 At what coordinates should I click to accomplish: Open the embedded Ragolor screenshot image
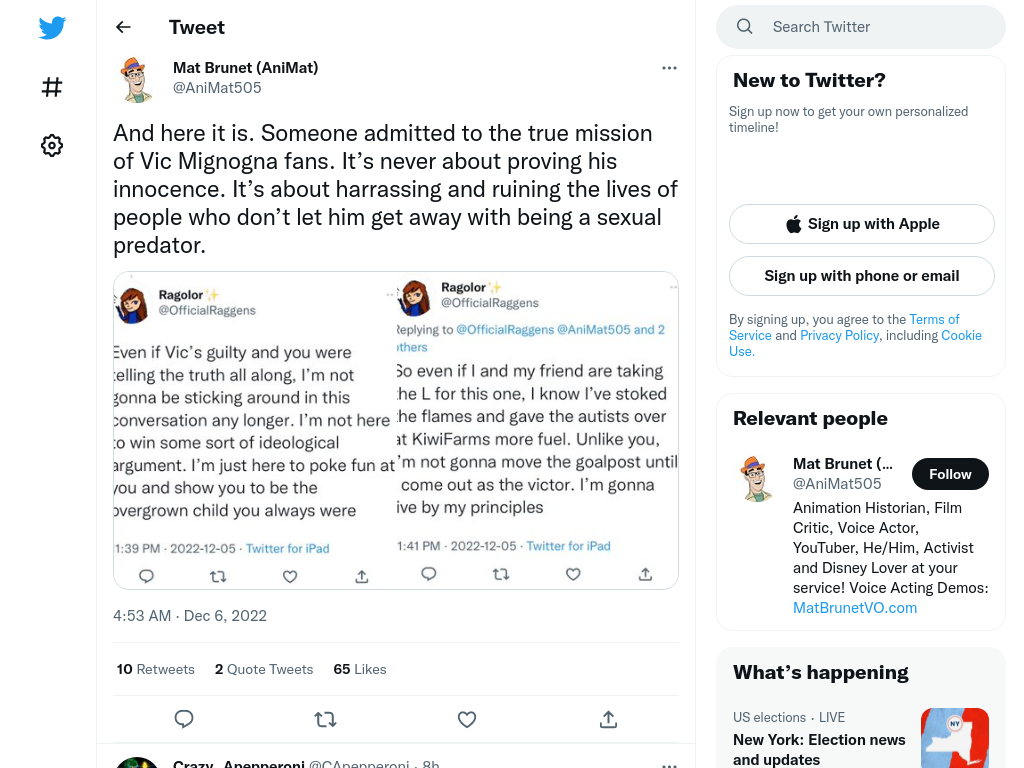396,430
